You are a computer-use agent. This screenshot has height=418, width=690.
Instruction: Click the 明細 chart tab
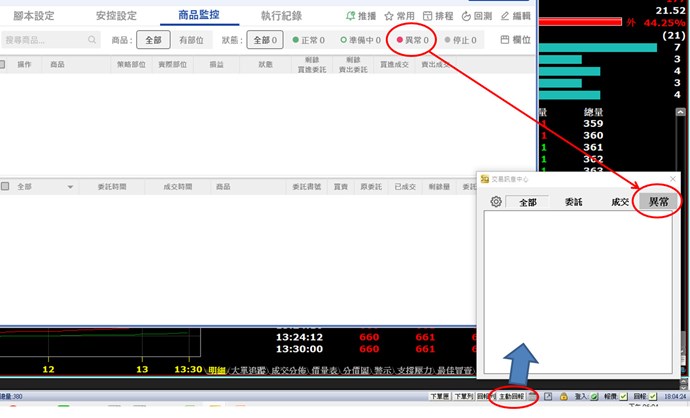tap(217, 370)
